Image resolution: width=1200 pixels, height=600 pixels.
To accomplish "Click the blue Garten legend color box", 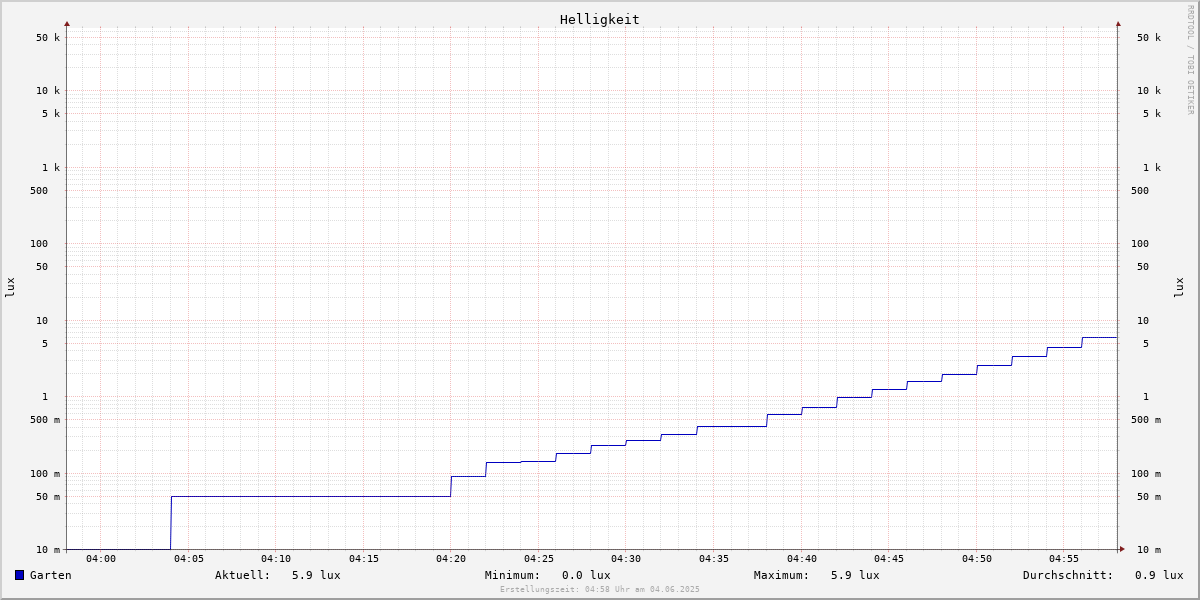I will (x=19, y=575).
